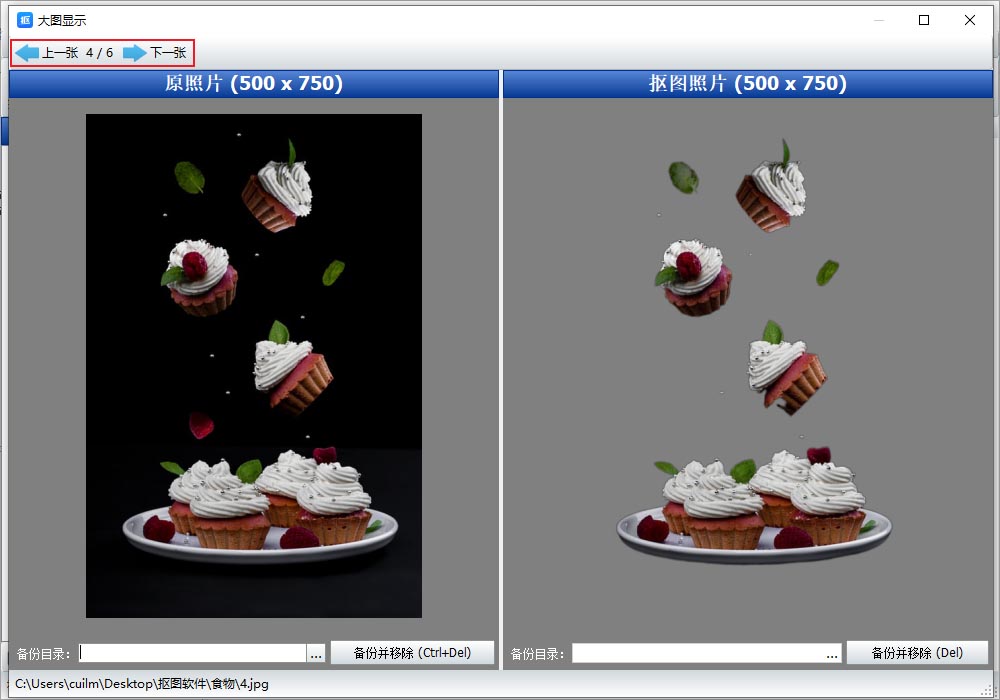The width and height of the screenshot is (1000, 700).
Task: Click the app logo in title bar
Action: pos(25,20)
